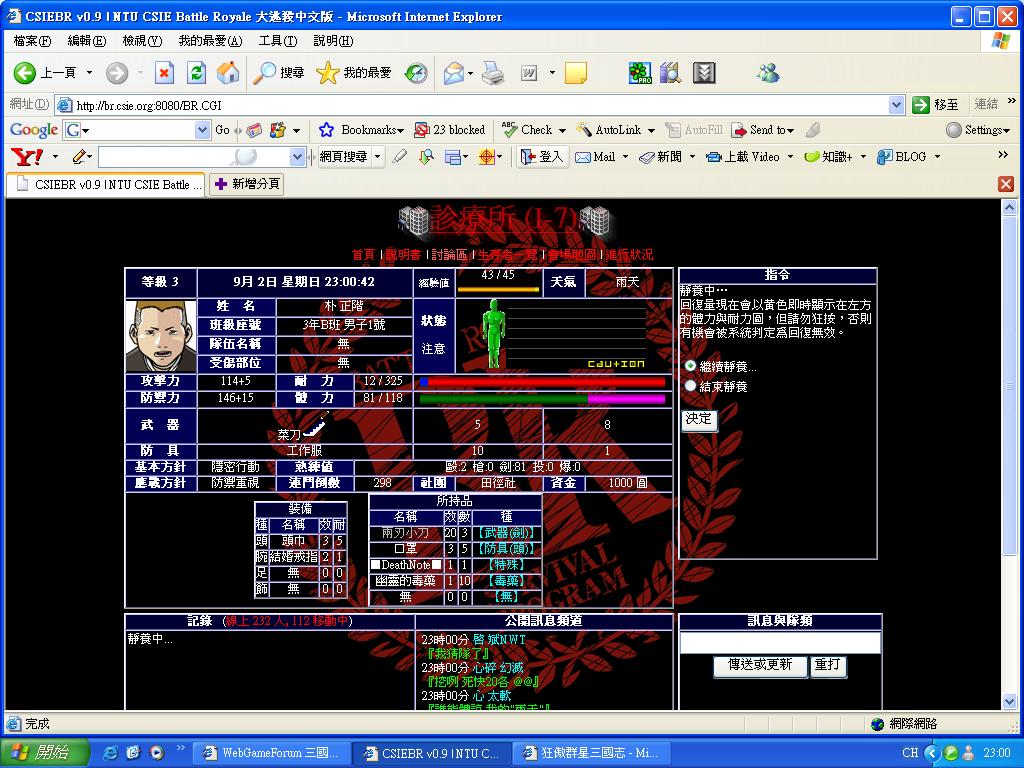Open the 我的最愛 star favorites pane
The image size is (1024, 768).
[x=353, y=72]
